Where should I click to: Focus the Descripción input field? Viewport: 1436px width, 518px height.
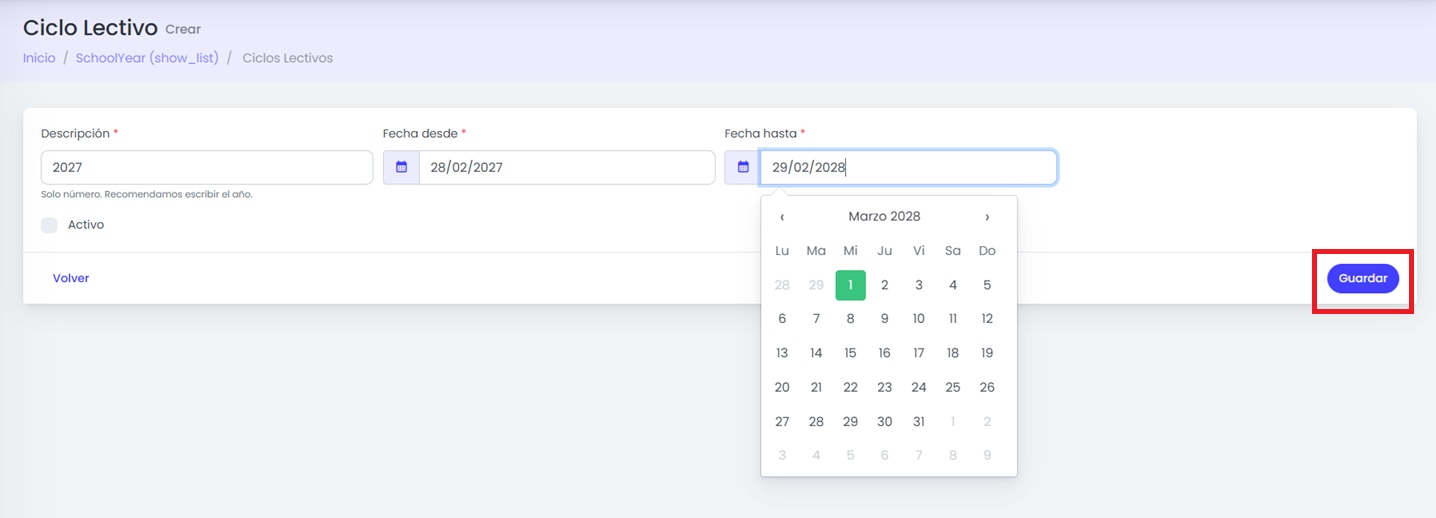207,167
